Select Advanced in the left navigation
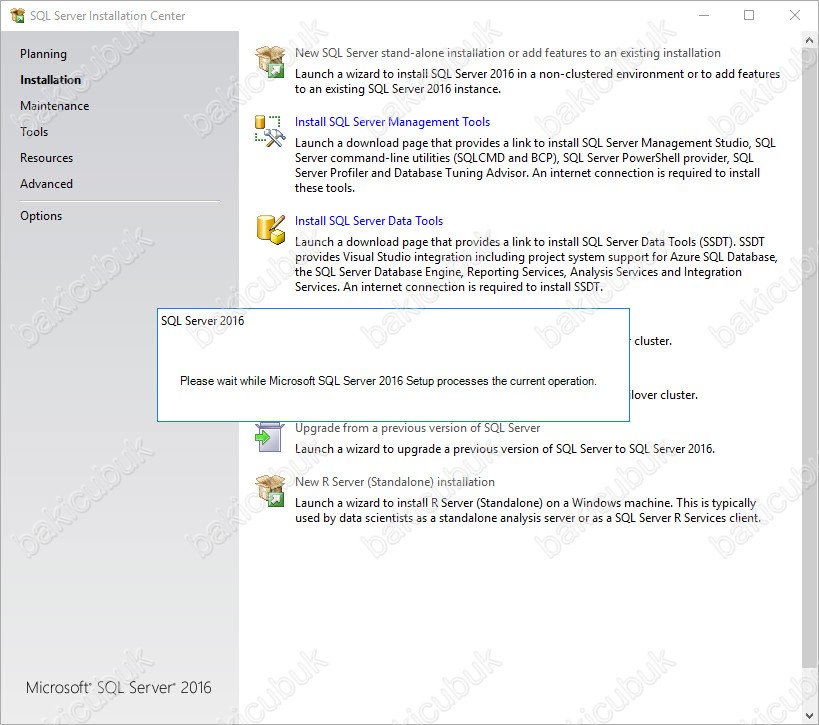Viewport: 819px width, 725px height. pos(46,184)
